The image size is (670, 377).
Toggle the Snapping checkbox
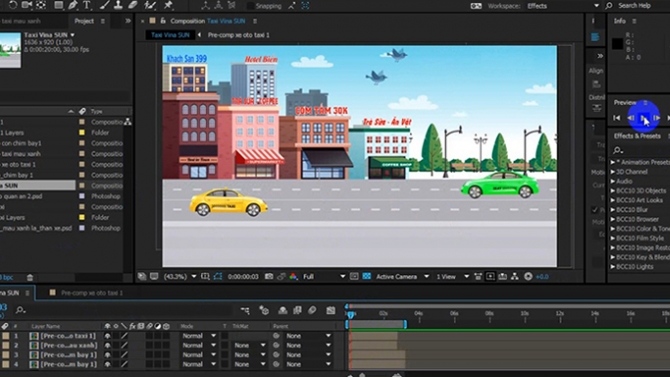pyautogui.click(x=250, y=6)
